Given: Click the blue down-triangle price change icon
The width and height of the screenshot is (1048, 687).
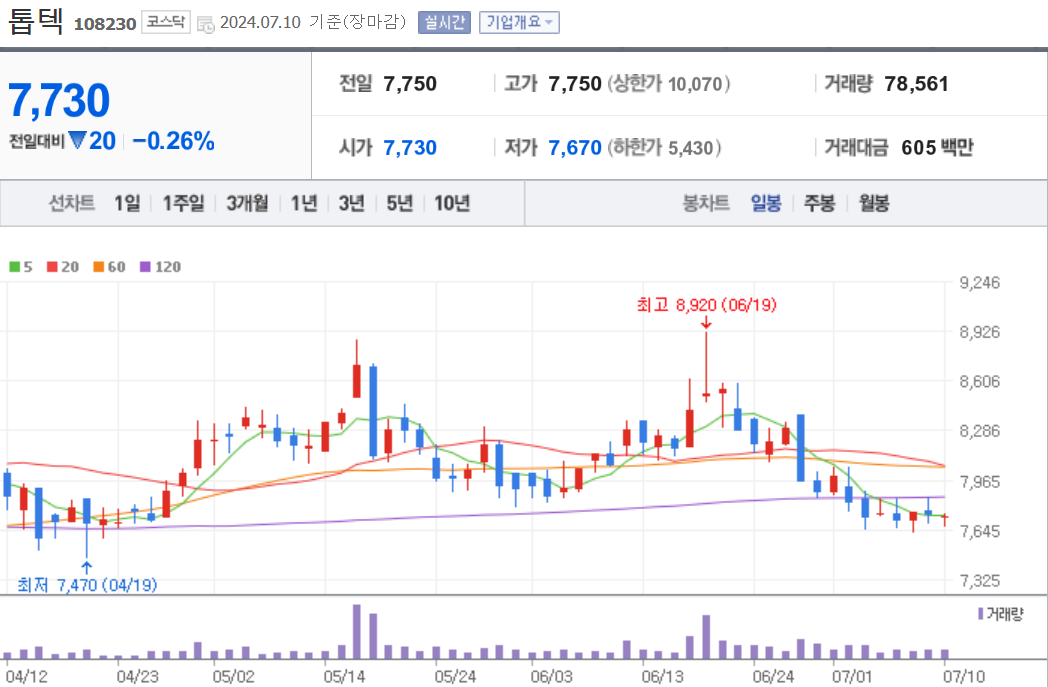Looking at the screenshot, I should (x=78, y=140).
